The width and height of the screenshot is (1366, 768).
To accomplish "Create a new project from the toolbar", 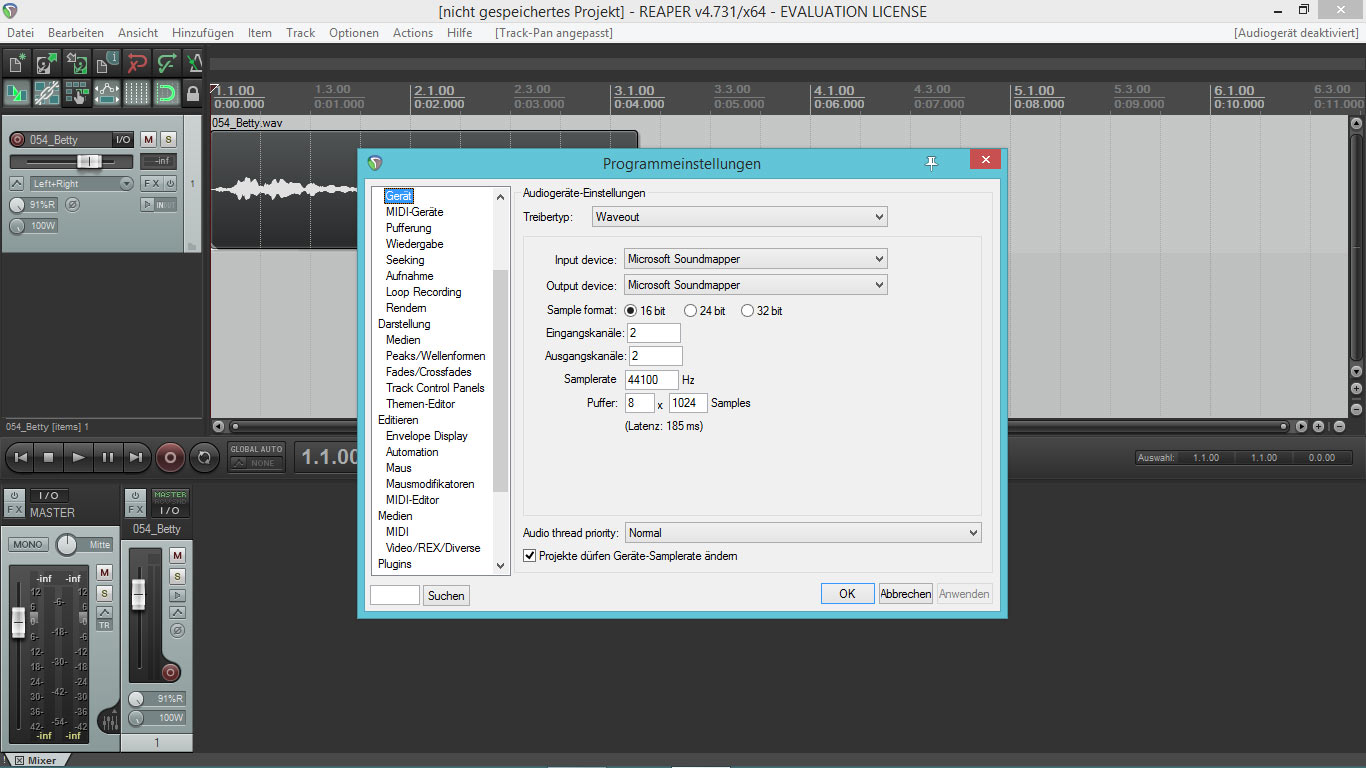I will 16,64.
